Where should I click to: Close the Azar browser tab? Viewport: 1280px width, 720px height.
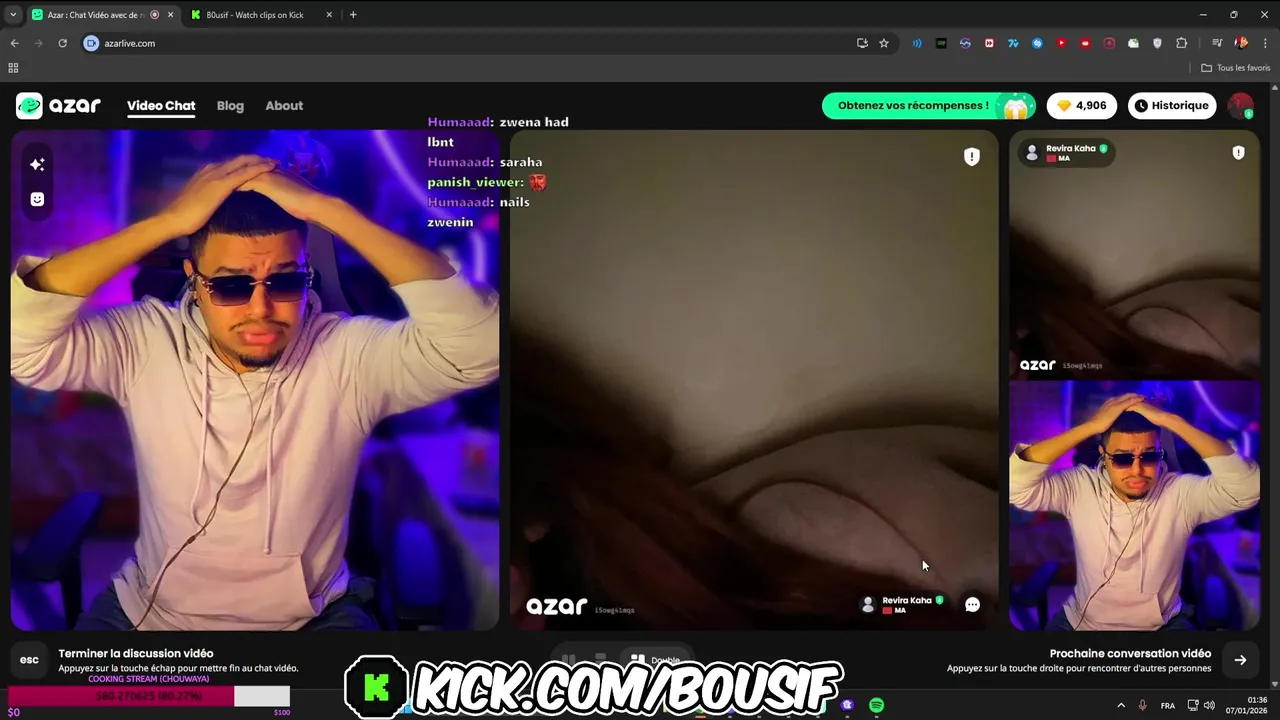[169, 15]
